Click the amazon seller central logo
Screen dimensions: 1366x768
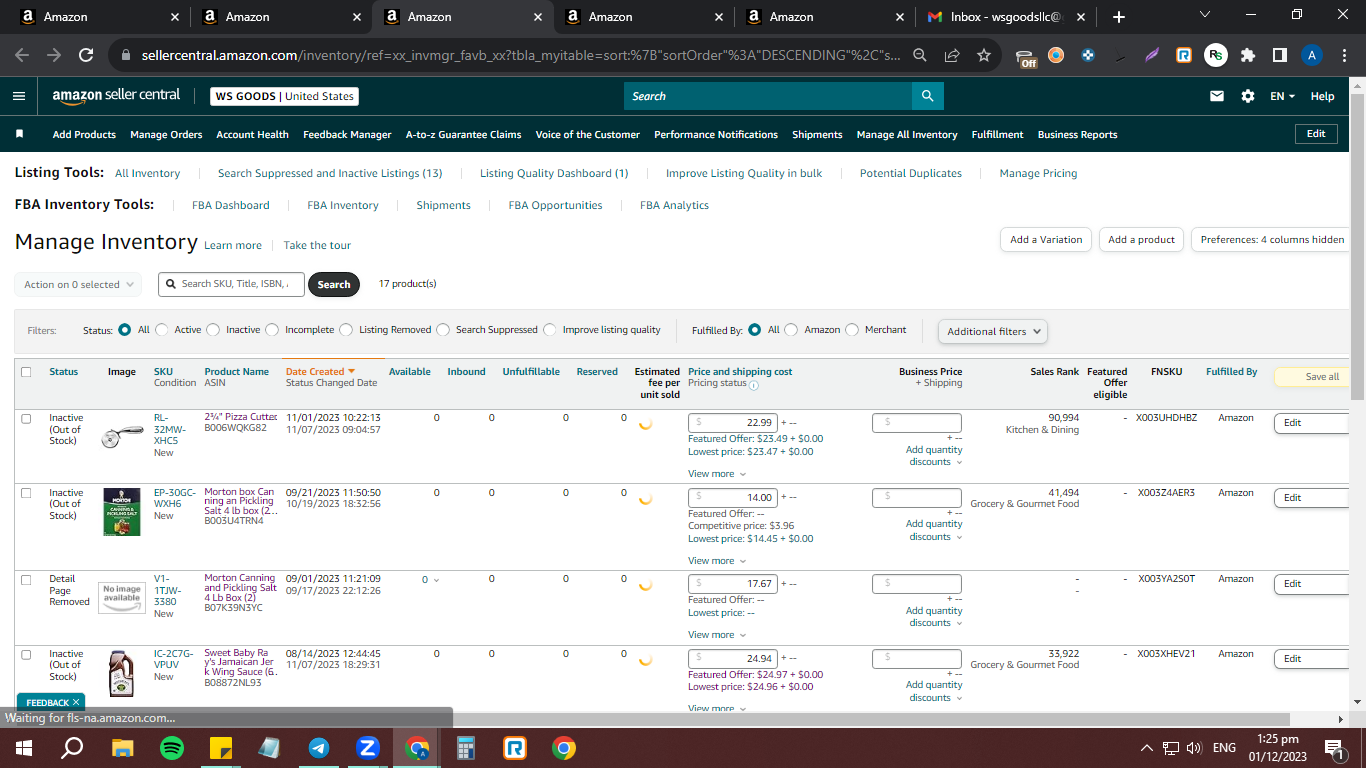[116, 96]
